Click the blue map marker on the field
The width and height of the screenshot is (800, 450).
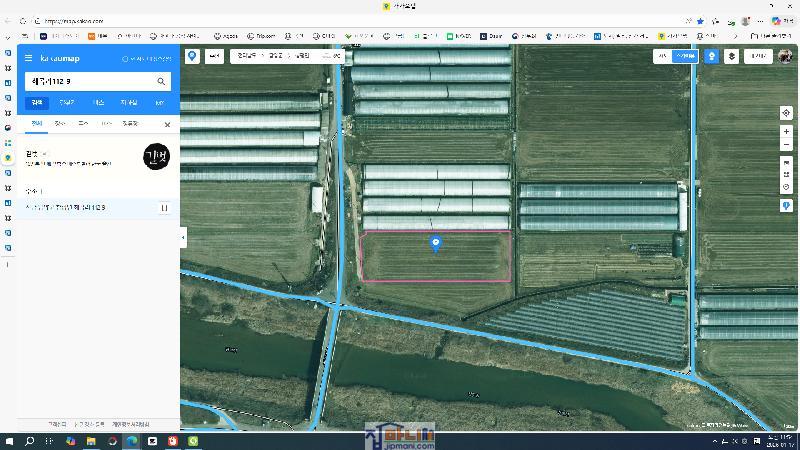[435, 243]
